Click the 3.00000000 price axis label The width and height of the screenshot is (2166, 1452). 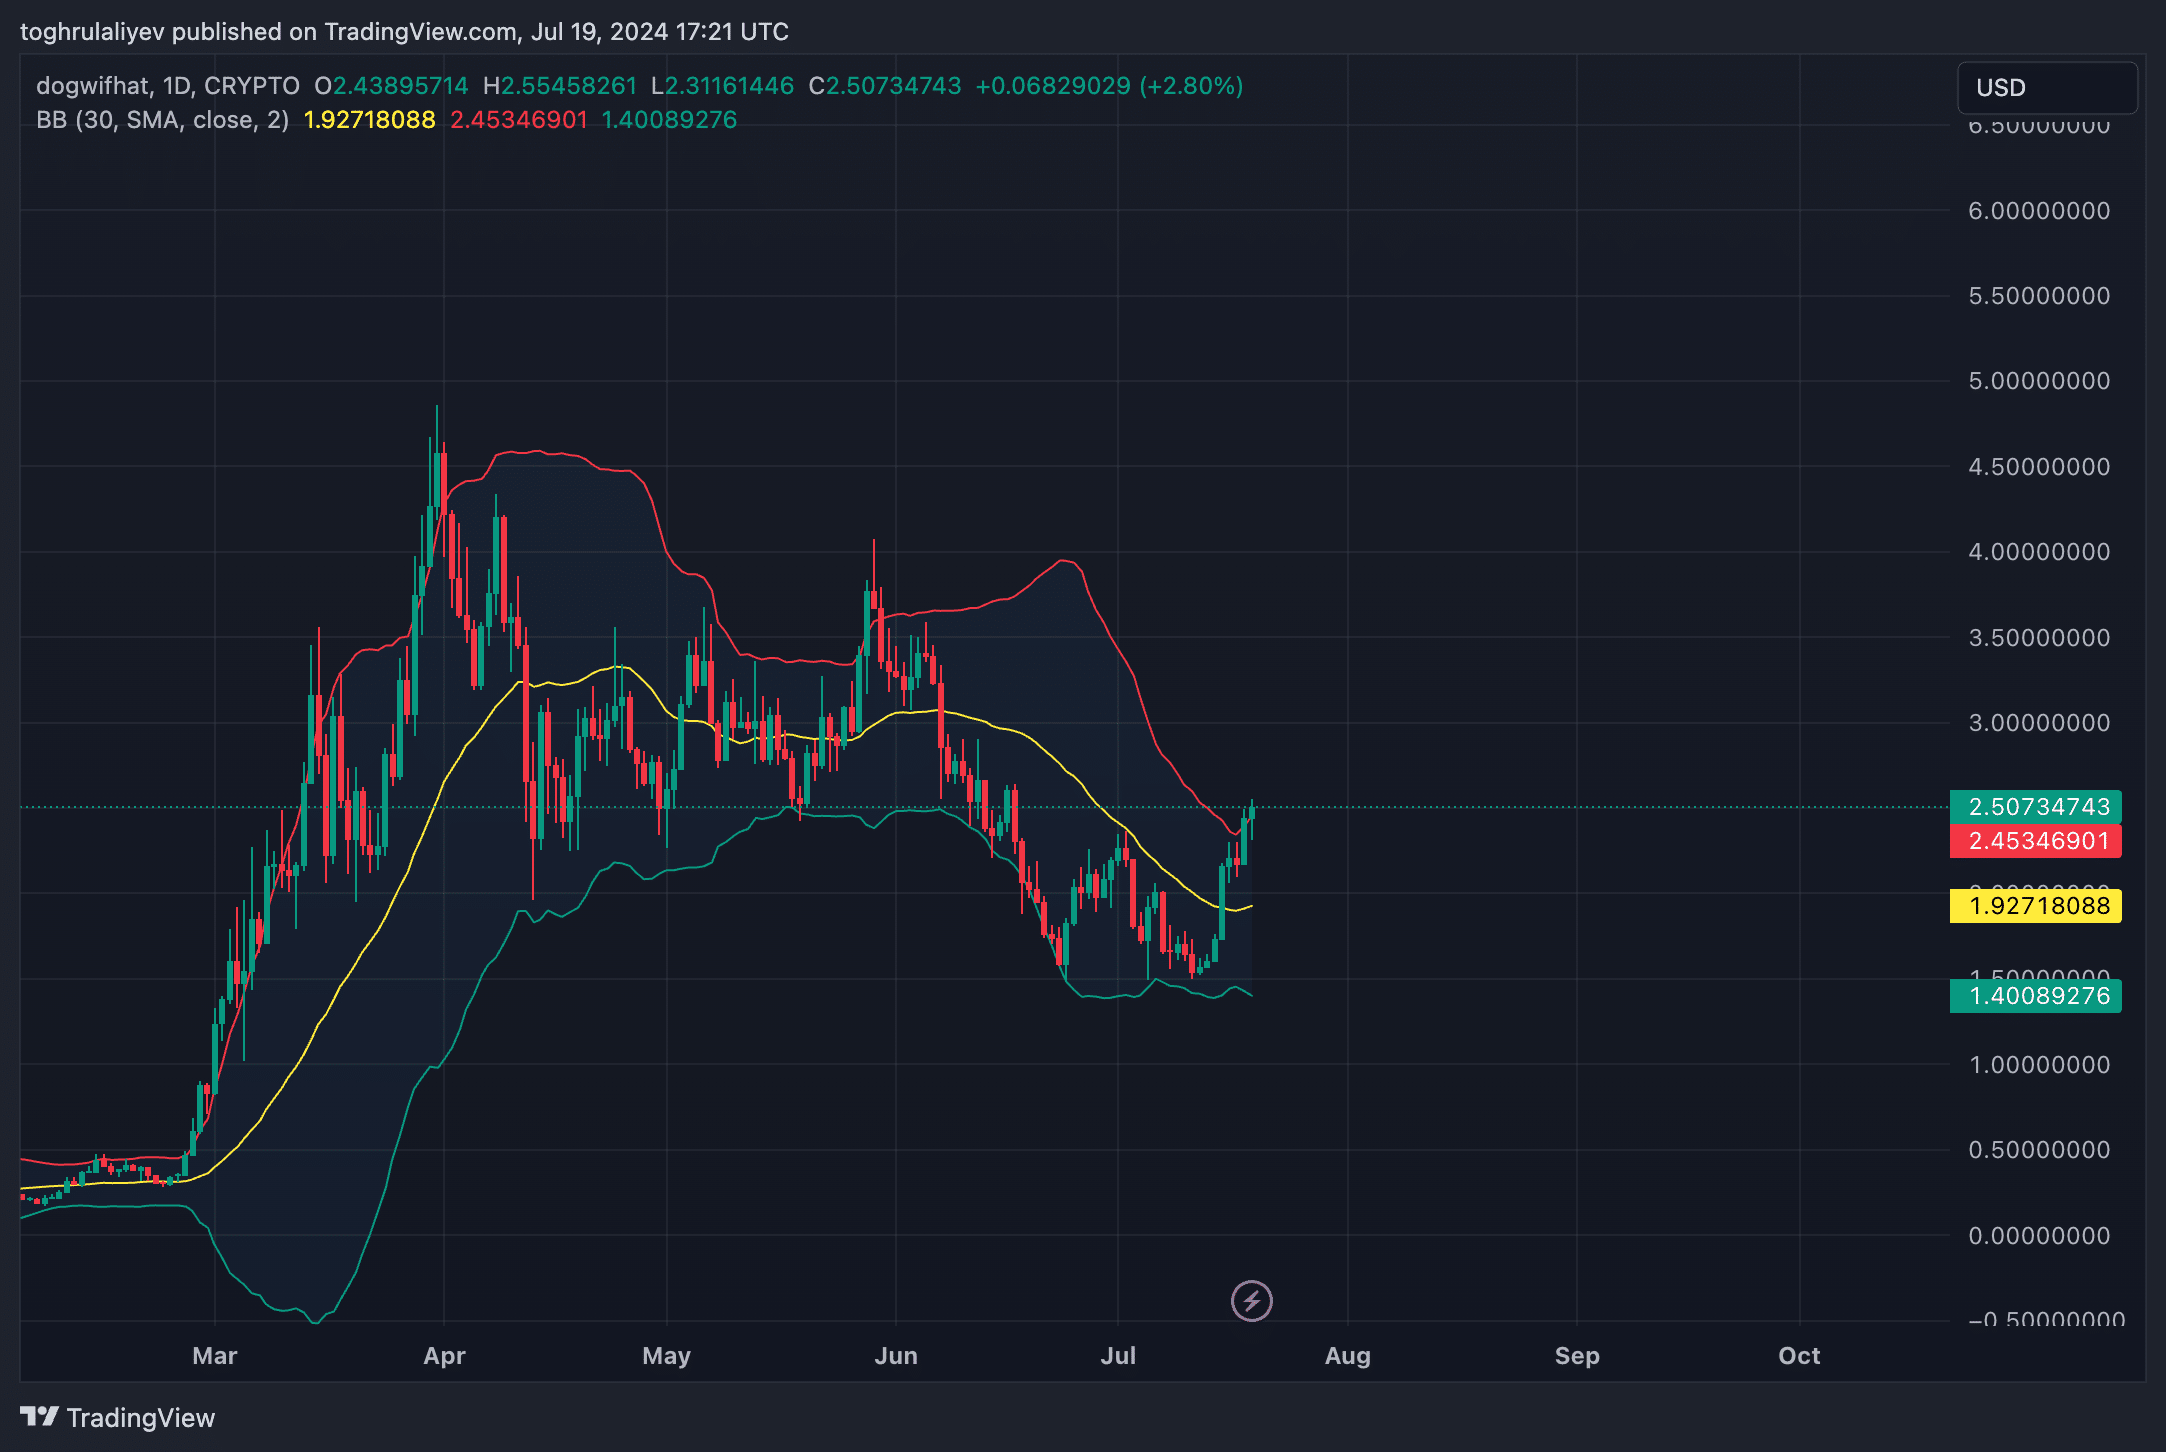pyautogui.click(x=2039, y=723)
